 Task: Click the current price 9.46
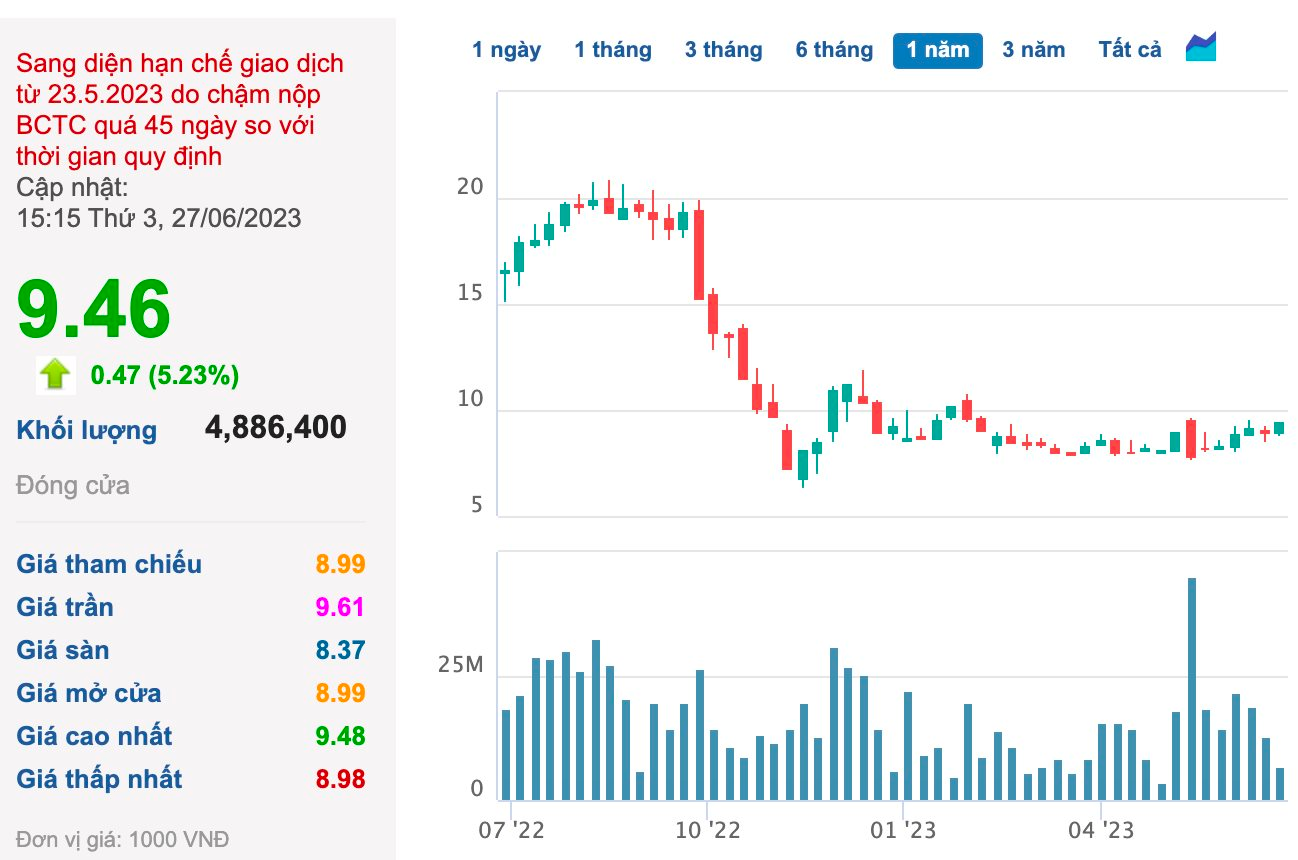coord(94,309)
